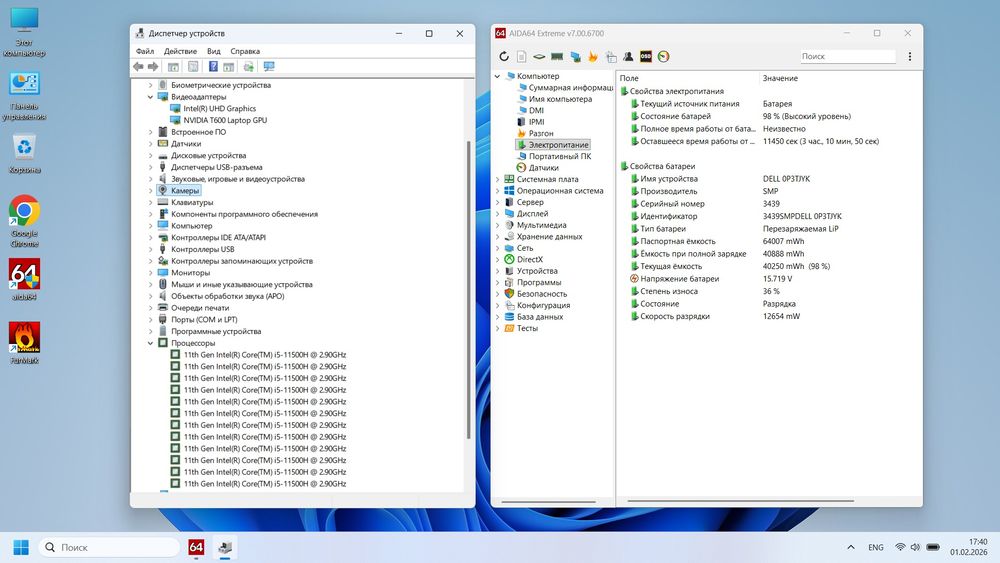Select Датчики under Компьютер in AIDA64

543,168
